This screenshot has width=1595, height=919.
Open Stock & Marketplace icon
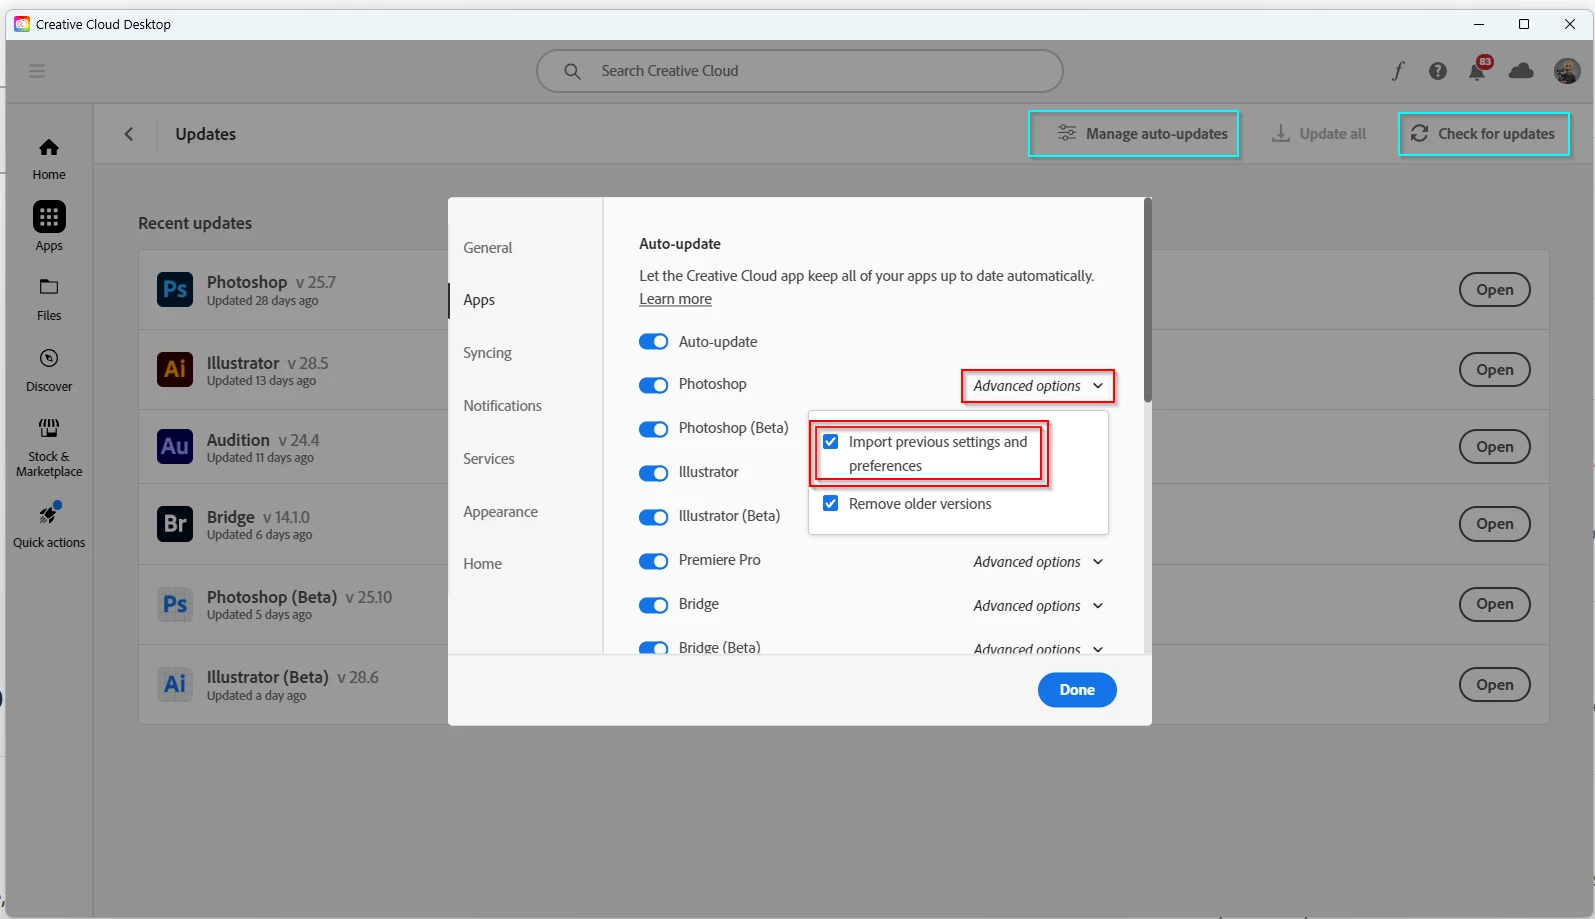coord(49,428)
